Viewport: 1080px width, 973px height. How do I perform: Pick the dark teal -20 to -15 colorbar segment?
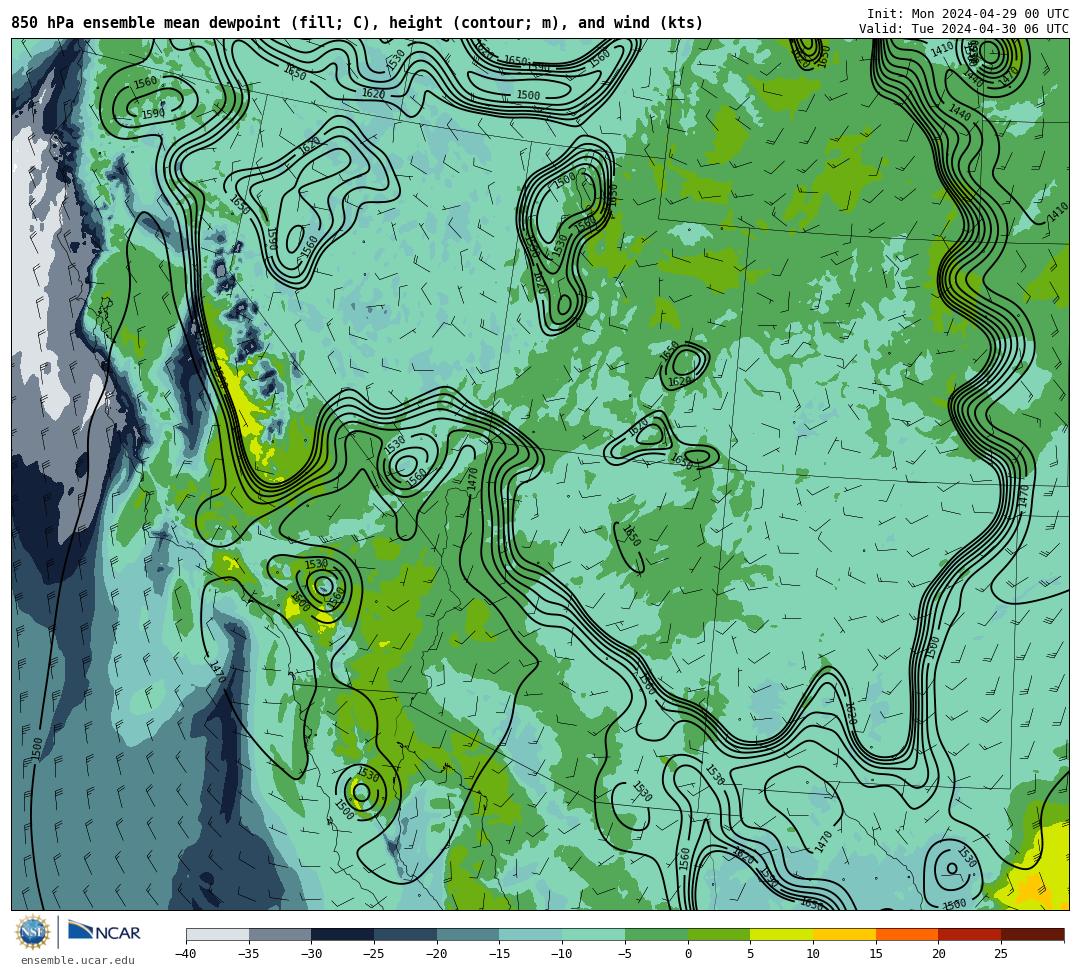468,934
